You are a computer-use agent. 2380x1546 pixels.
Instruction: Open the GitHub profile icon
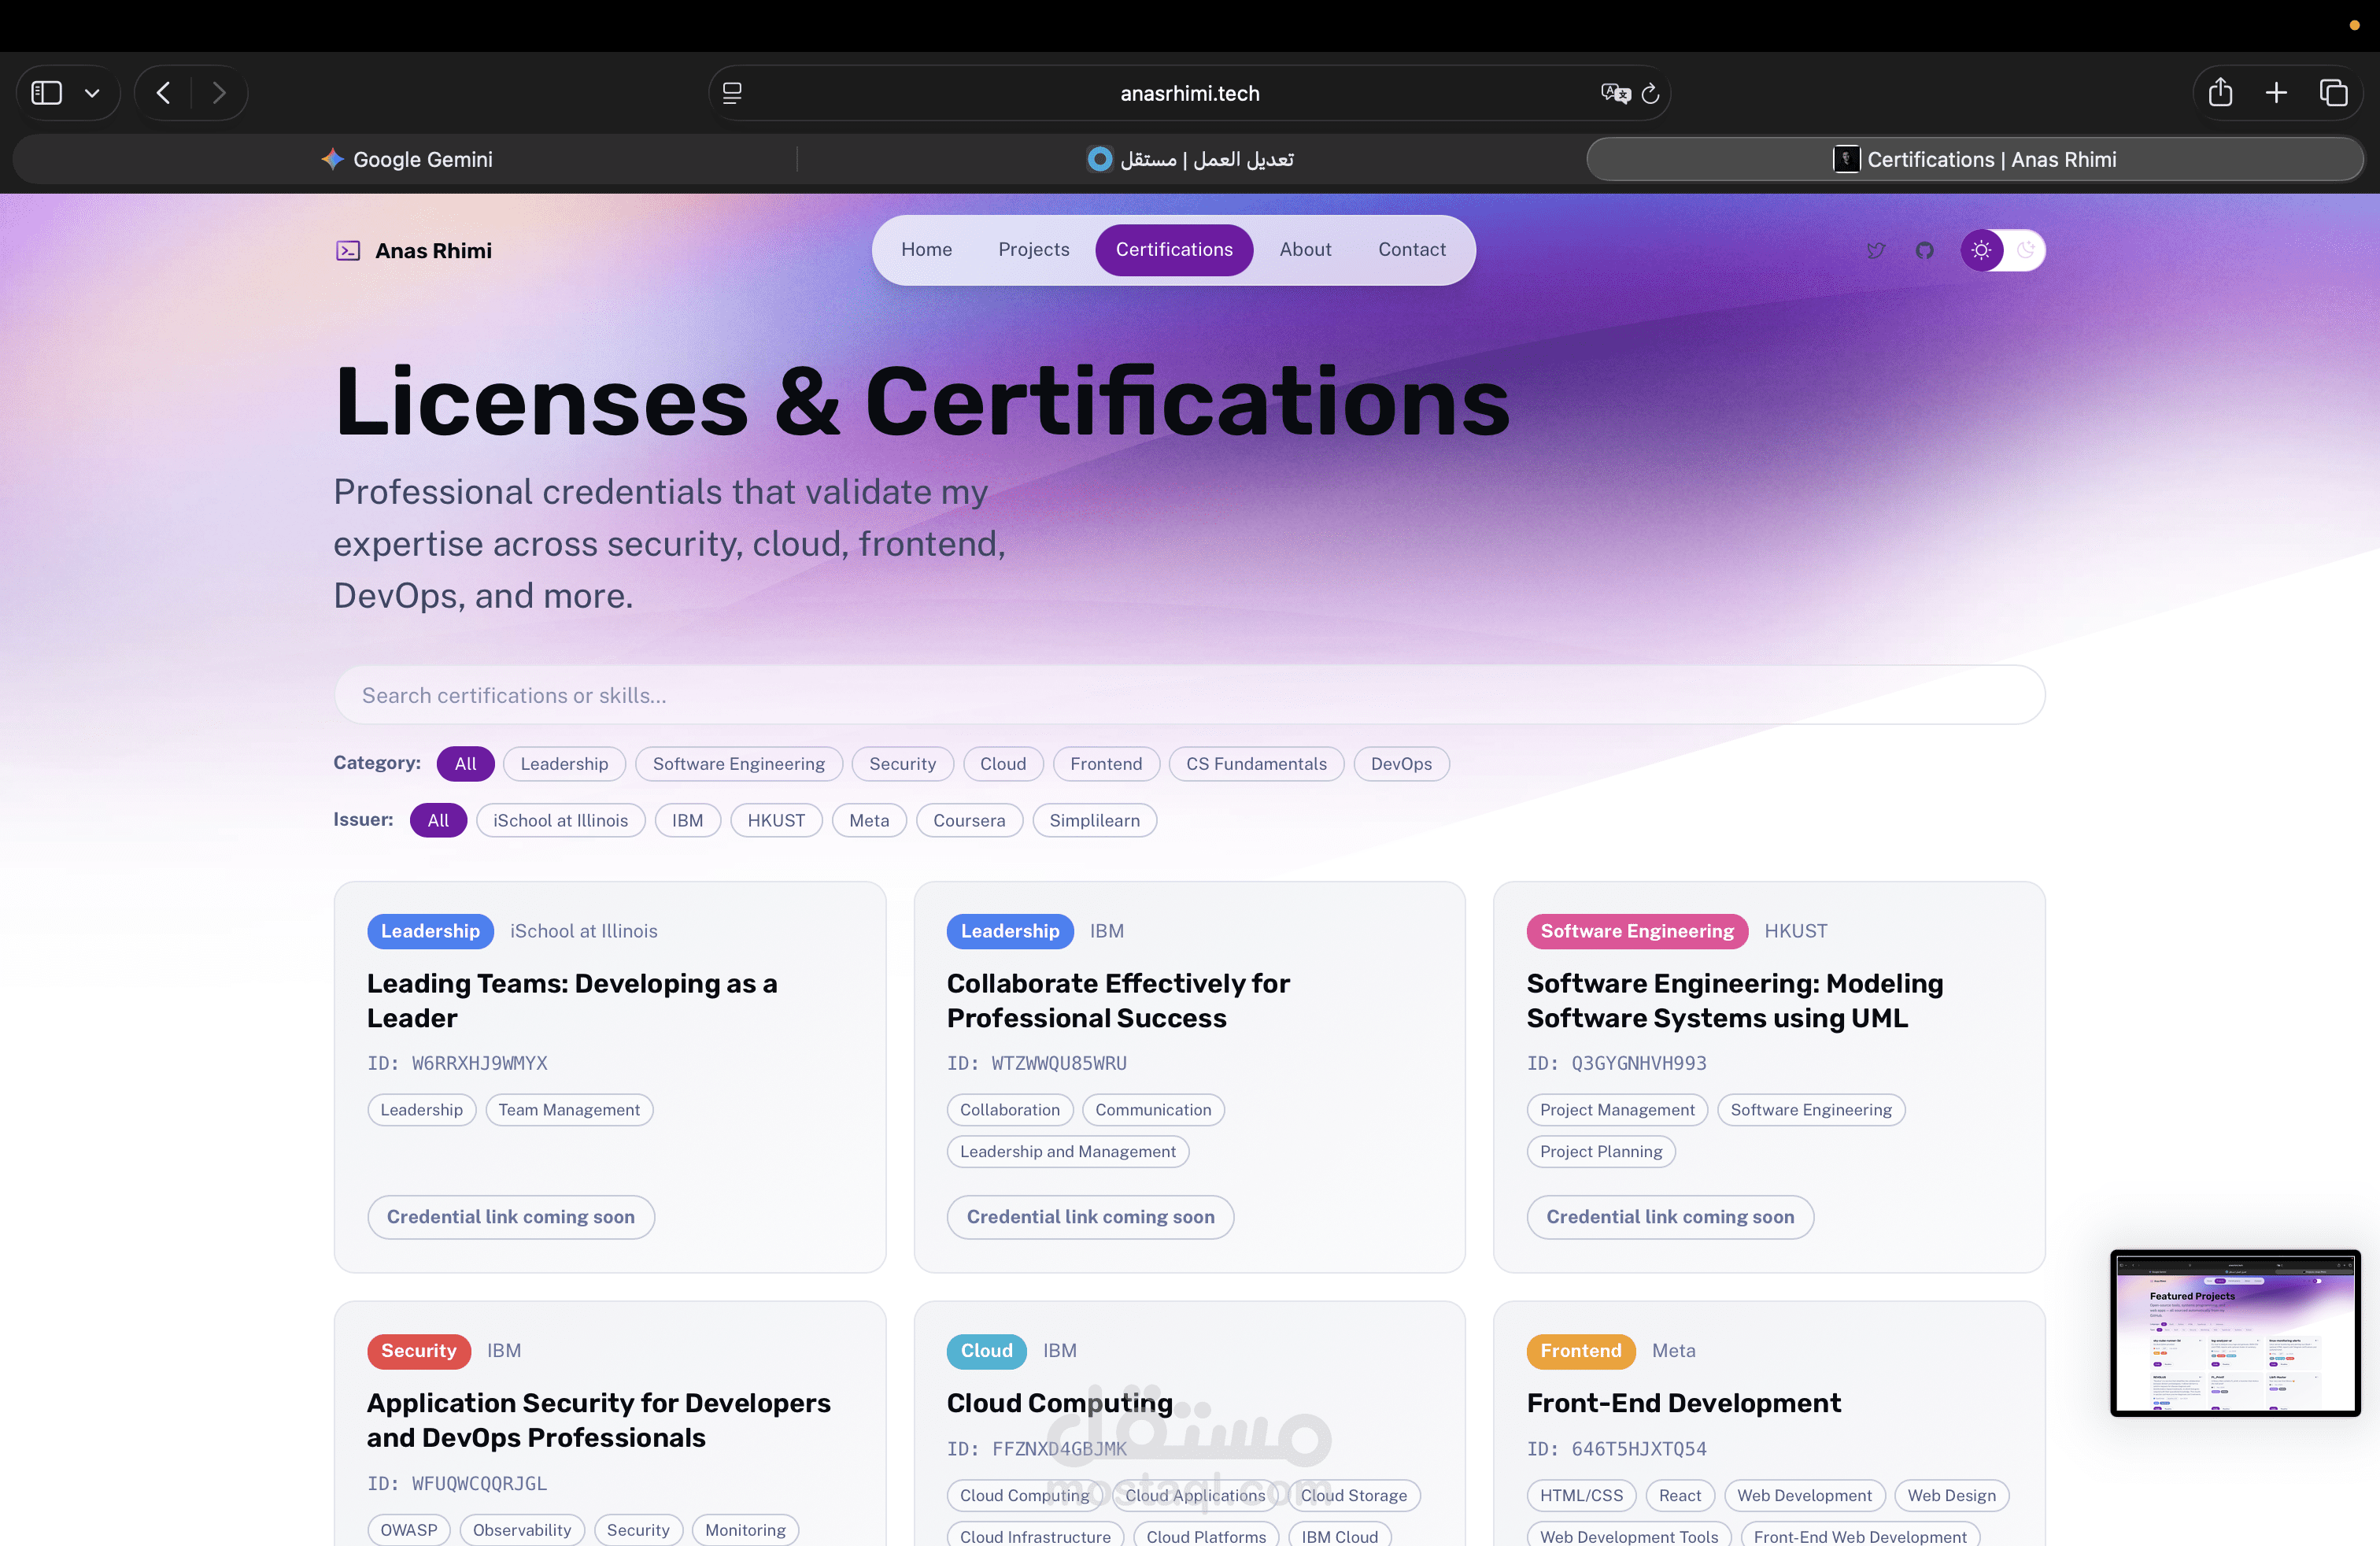point(1924,250)
